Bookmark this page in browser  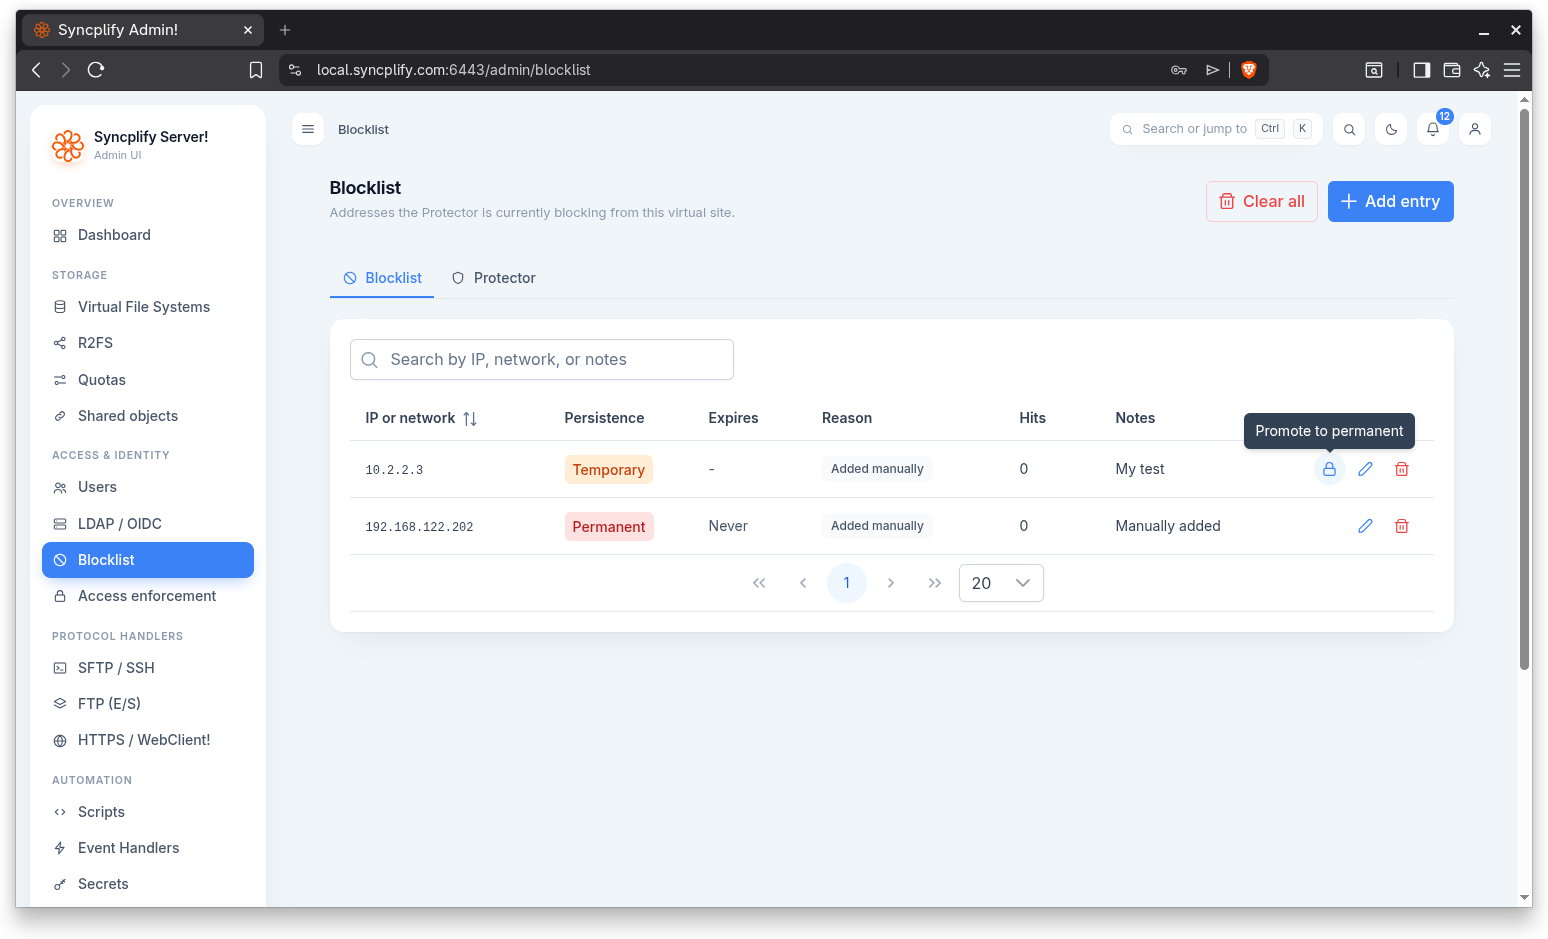click(x=256, y=70)
